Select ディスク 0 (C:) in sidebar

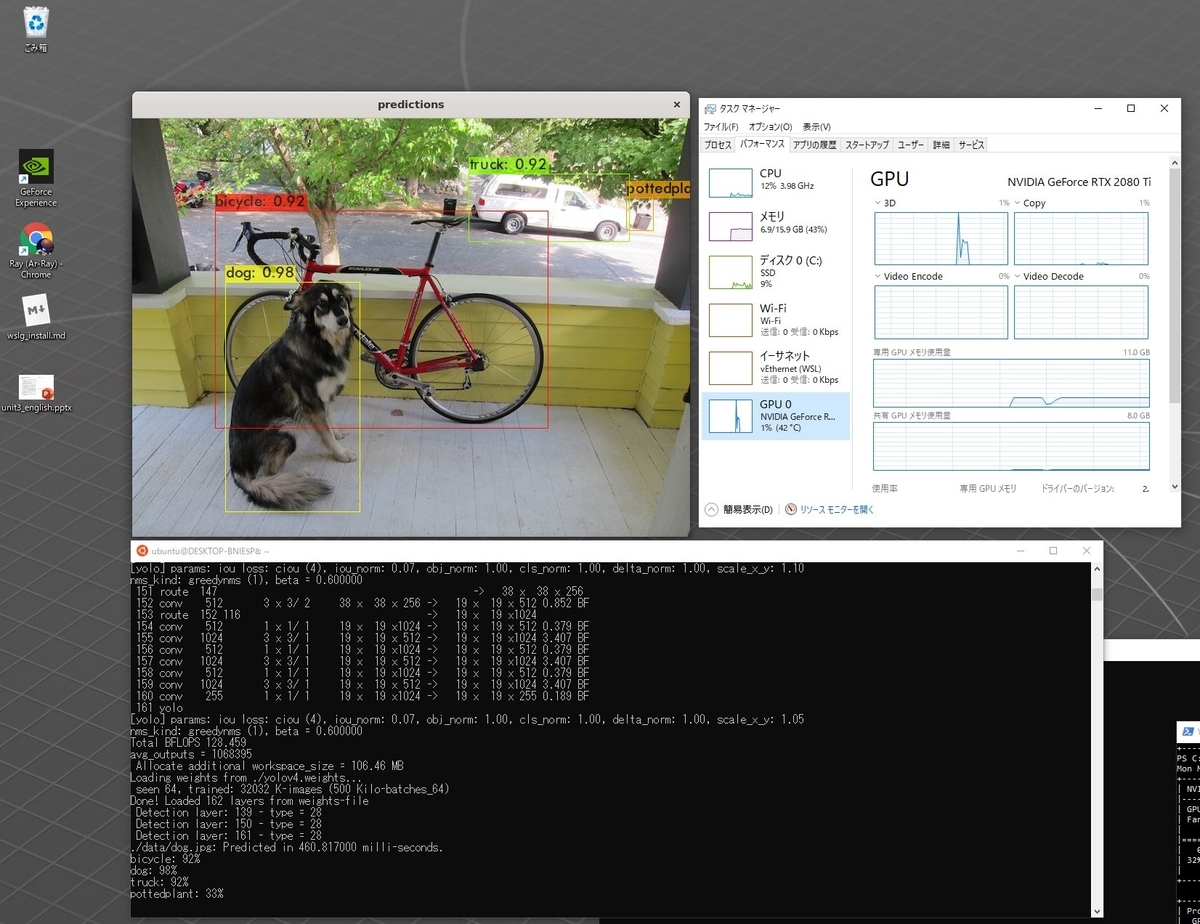[x=775, y=272]
